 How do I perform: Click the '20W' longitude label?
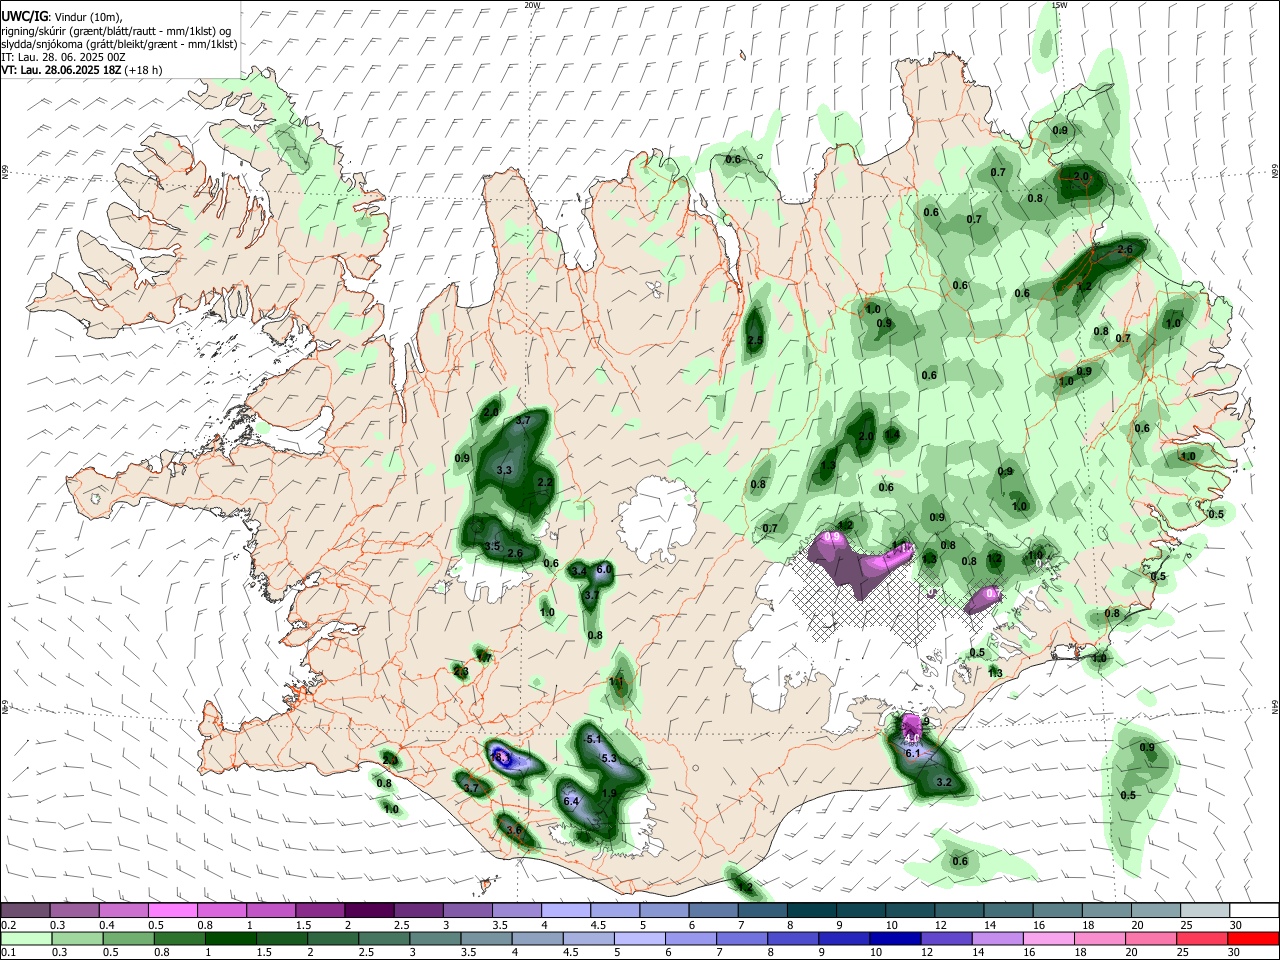point(532,5)
